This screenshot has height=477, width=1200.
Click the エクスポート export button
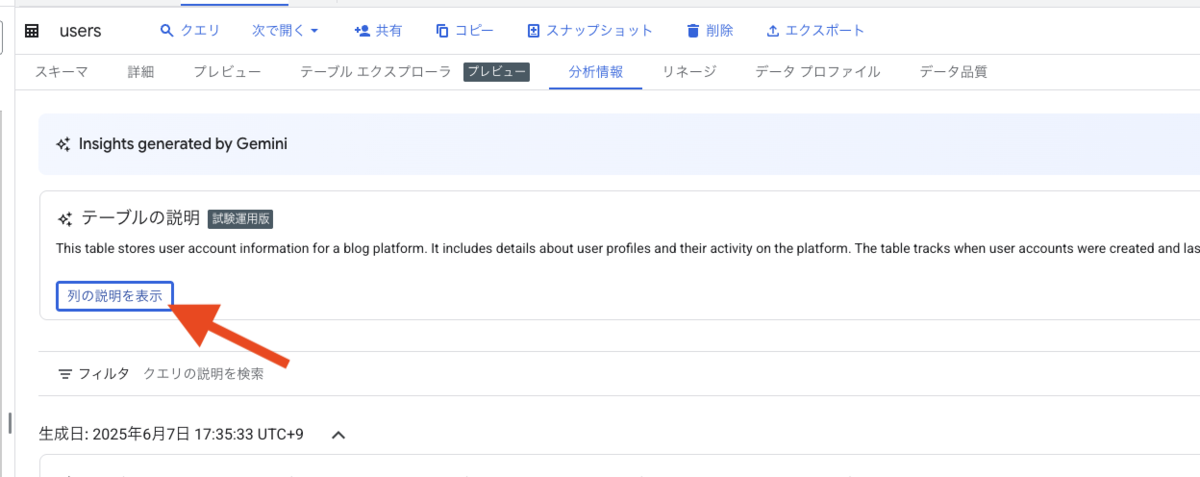815,31
